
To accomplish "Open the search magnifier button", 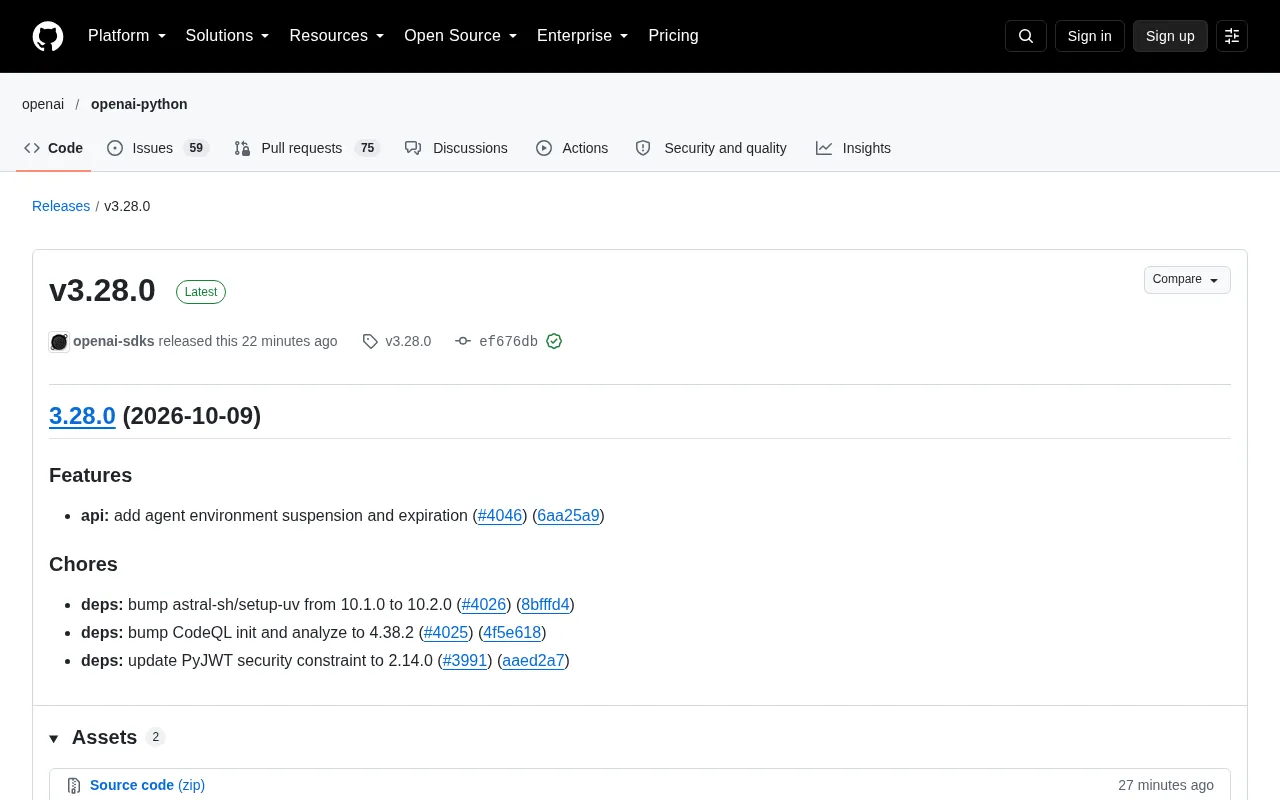I will pyautogui.click(x=1026, y=36).
